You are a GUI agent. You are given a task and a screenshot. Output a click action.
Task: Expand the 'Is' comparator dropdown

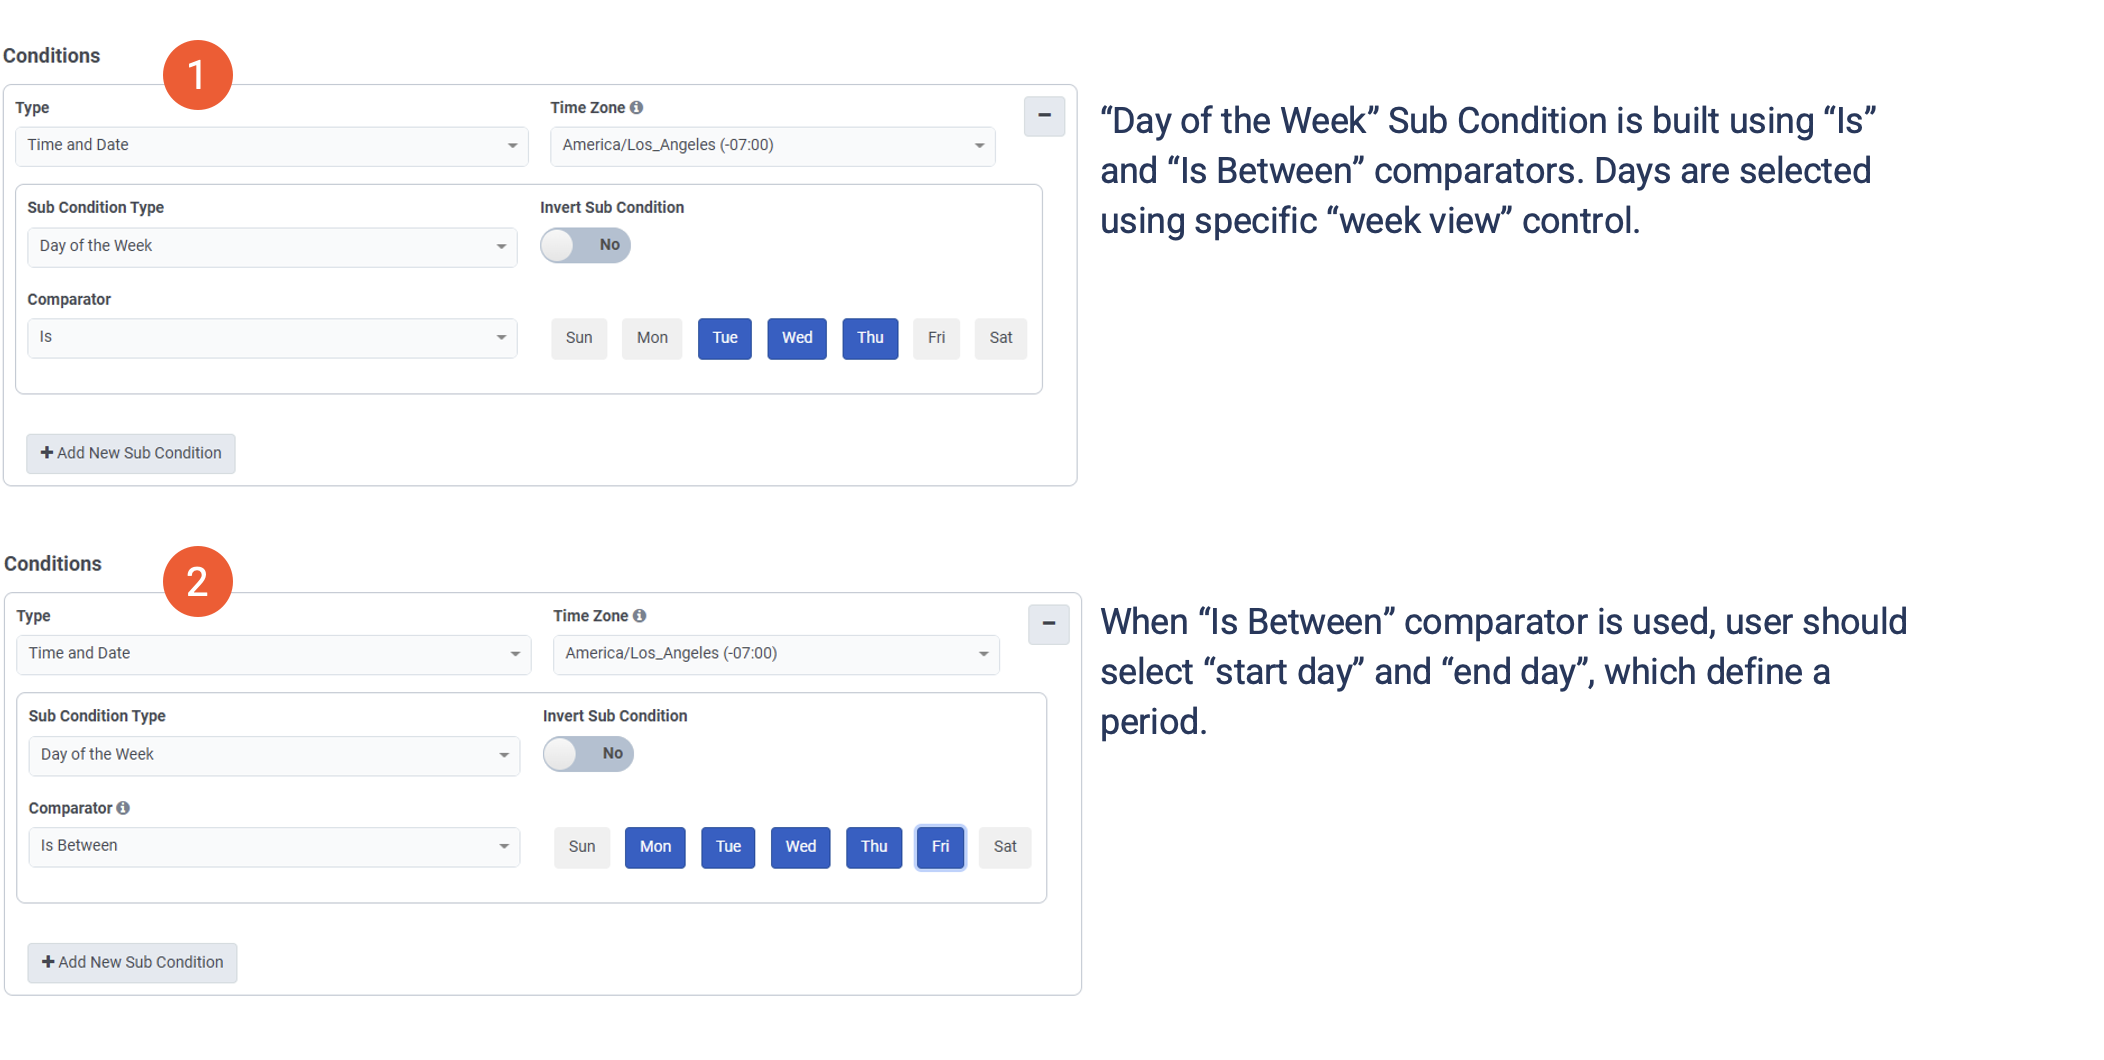[x=271, y=338]
